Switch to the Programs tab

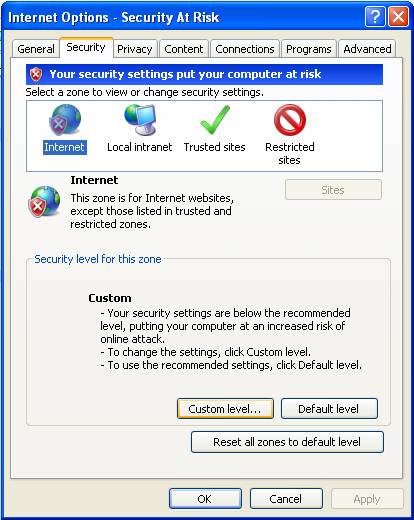click(309, 49)
